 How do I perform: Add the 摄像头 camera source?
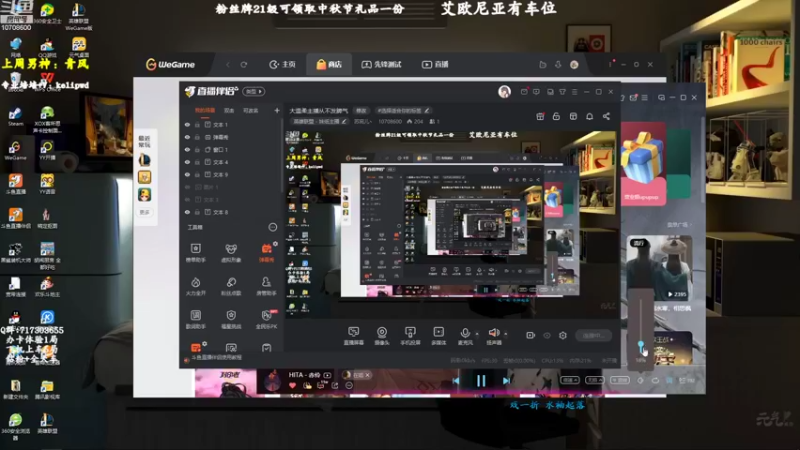[382, 336]
